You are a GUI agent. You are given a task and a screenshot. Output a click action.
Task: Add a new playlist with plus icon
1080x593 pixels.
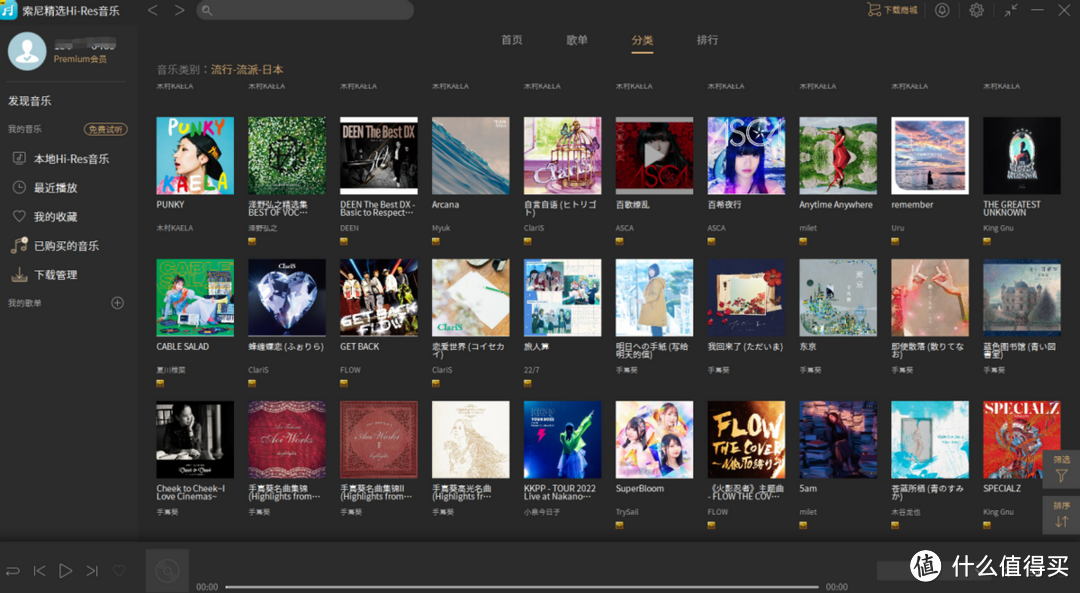pos(118,303)
